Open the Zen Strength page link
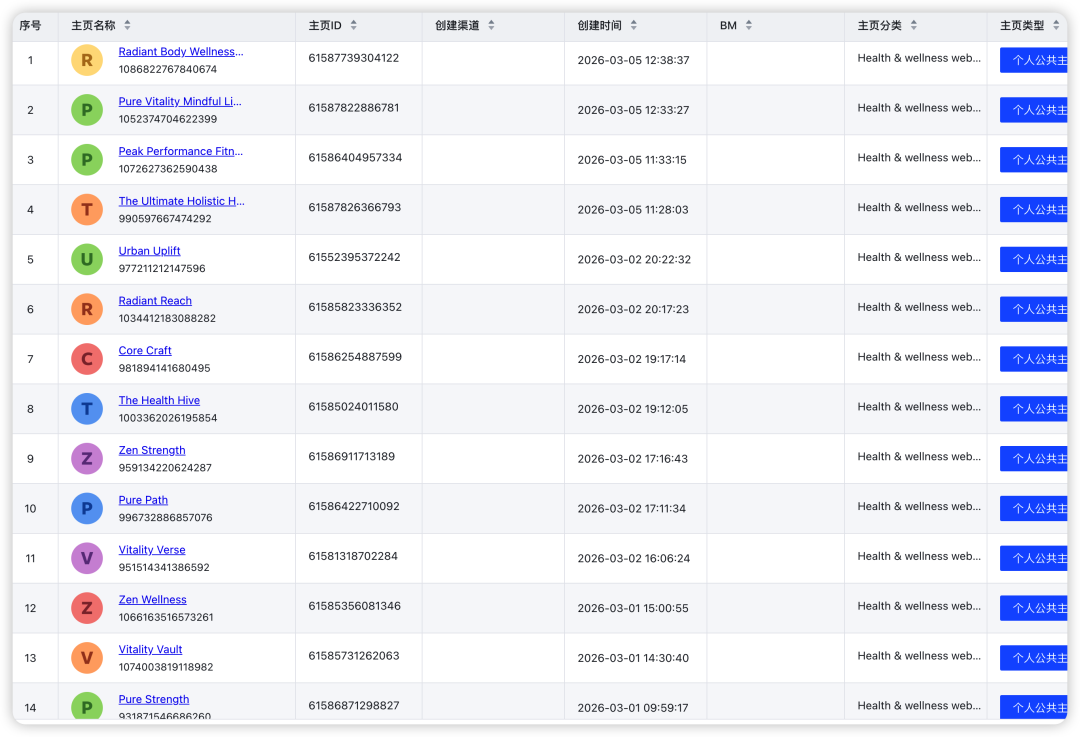Viewport: 1080px width, 737px height. pyautogui.click(x=152, y=450)
